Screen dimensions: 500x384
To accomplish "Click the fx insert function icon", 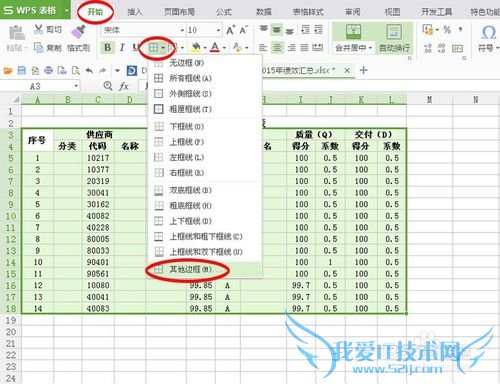I will click(124, 86).
